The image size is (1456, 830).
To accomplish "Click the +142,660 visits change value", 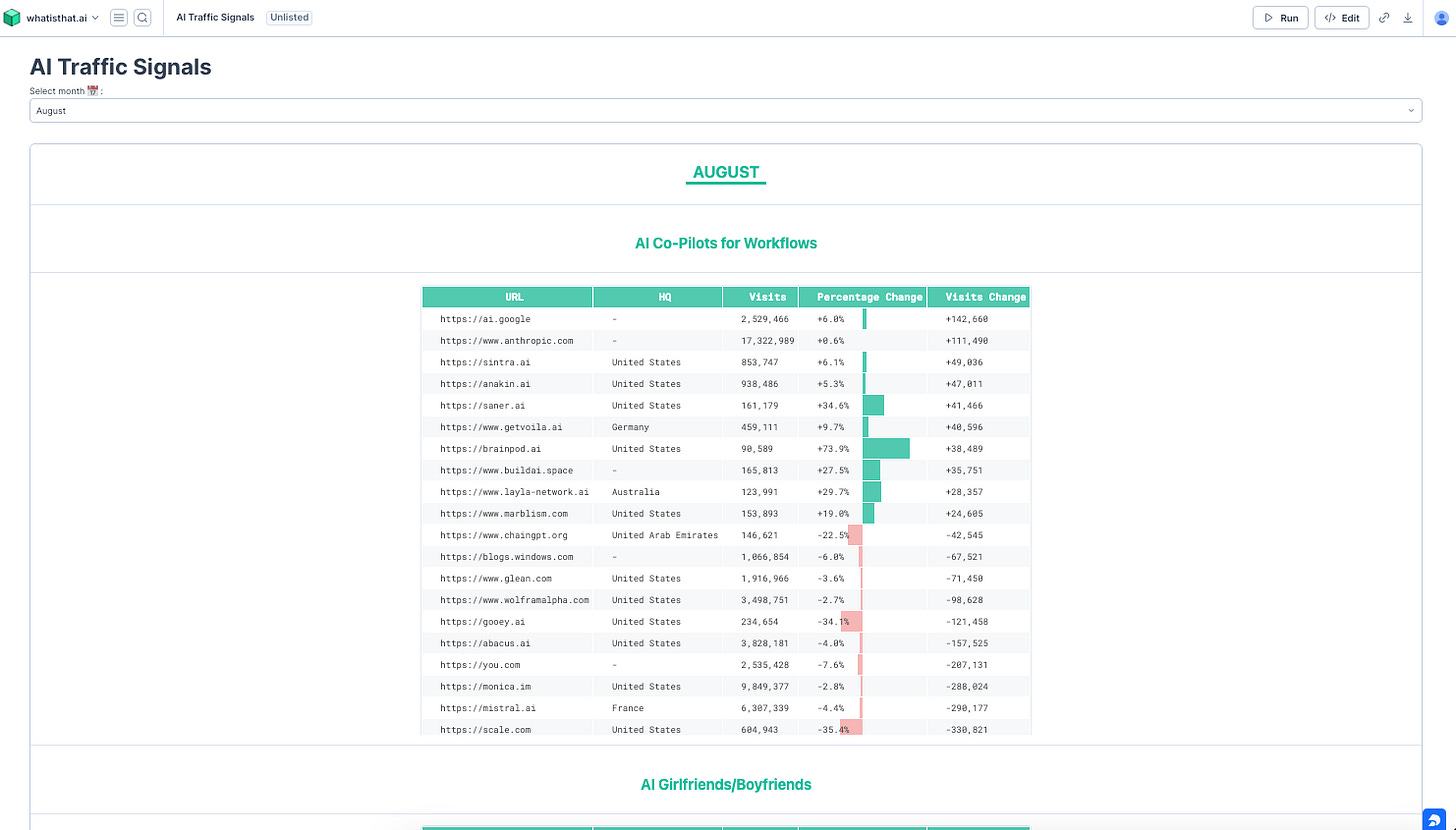I will 966,319.
